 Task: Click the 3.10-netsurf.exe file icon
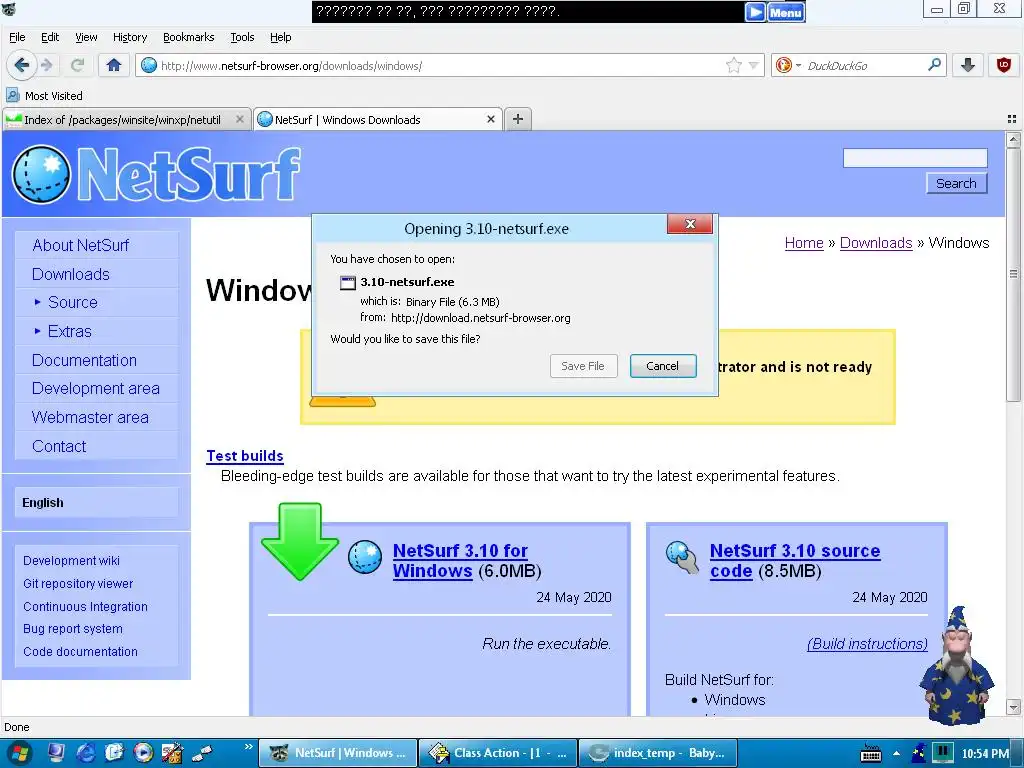click(x=348, y=282)
